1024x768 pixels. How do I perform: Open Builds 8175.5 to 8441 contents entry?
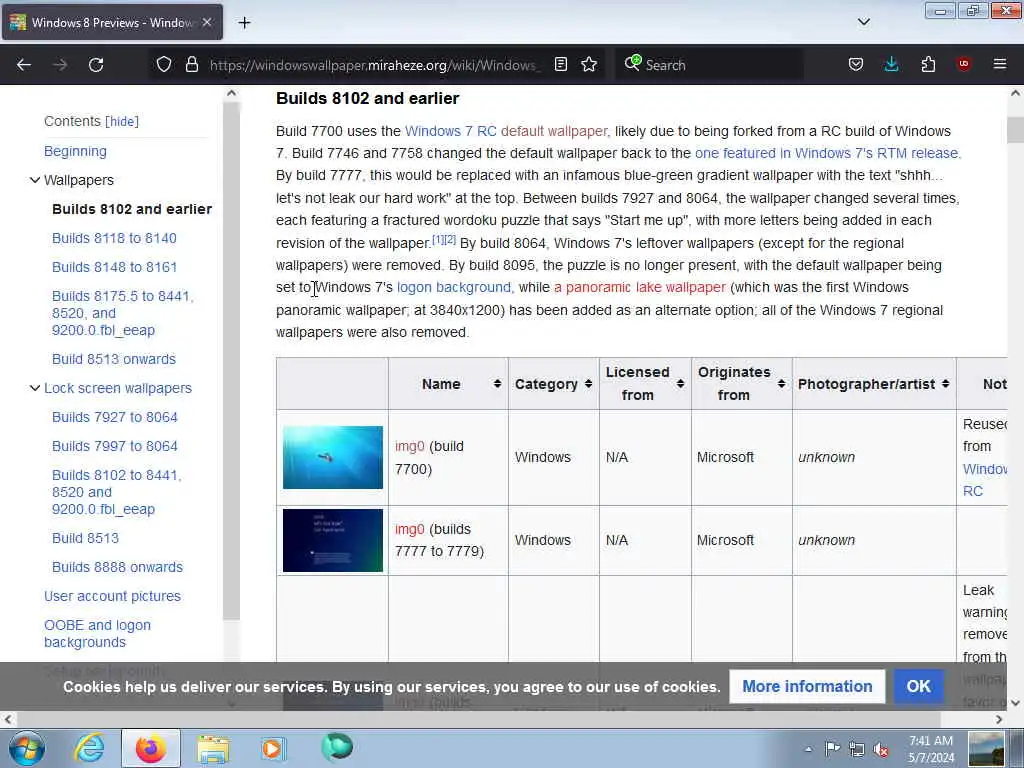[x=123, y=313]
